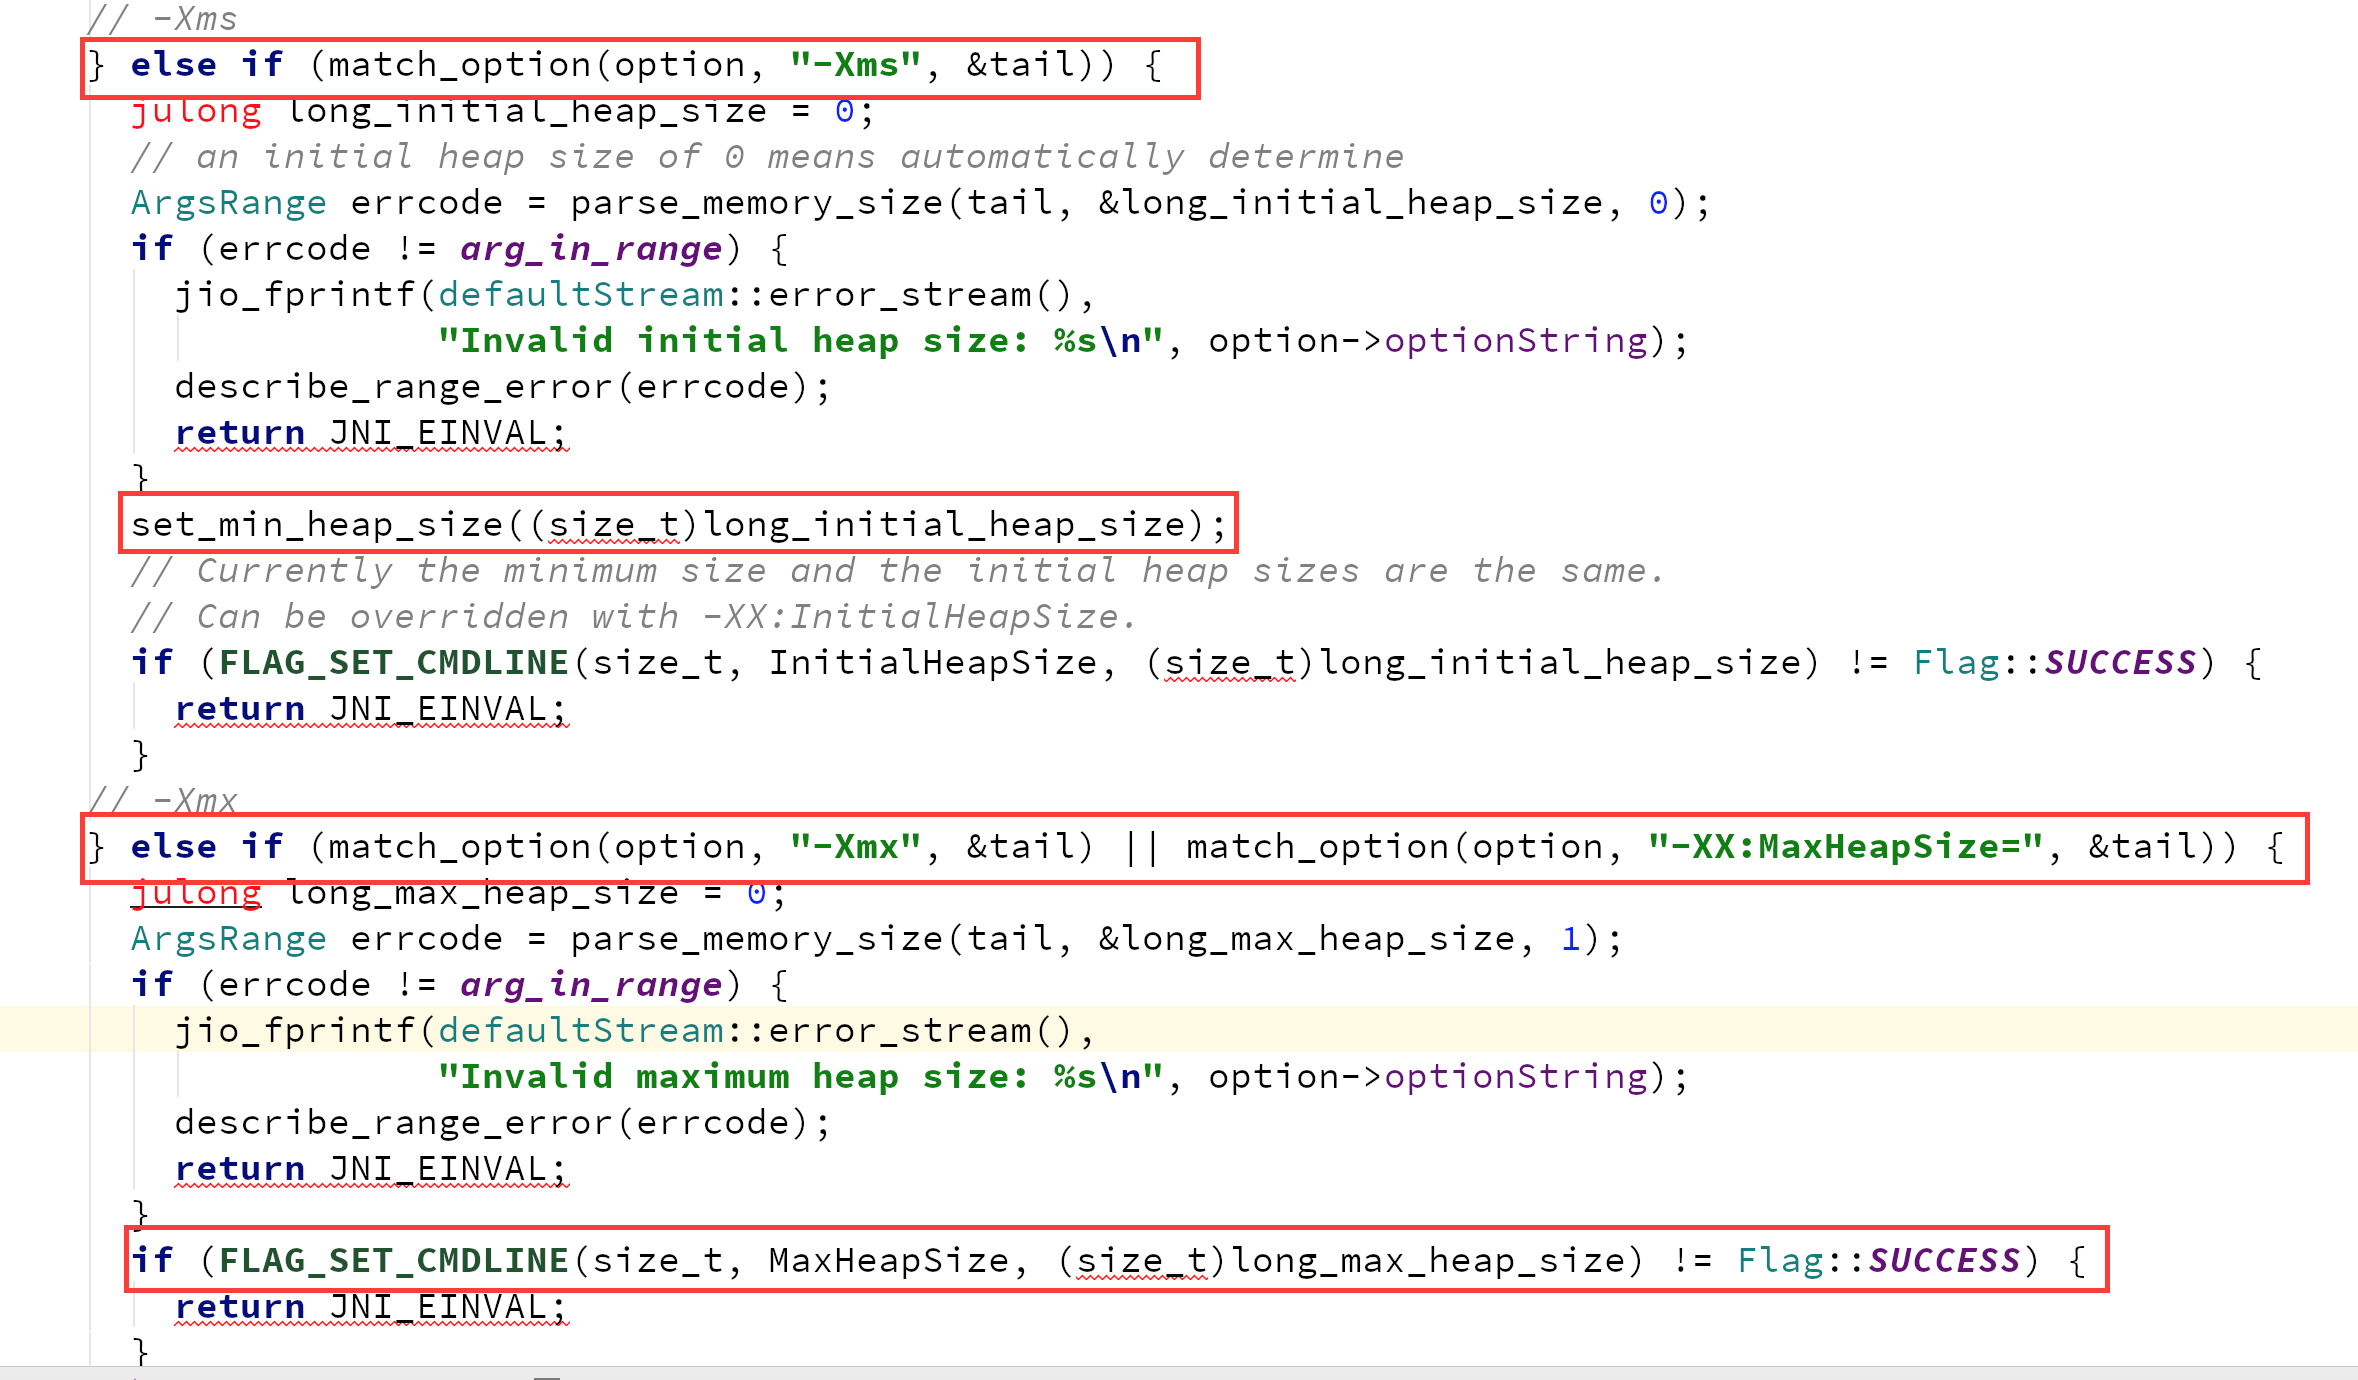Click the "// -Xms" comment line

[x=163, y=18]
